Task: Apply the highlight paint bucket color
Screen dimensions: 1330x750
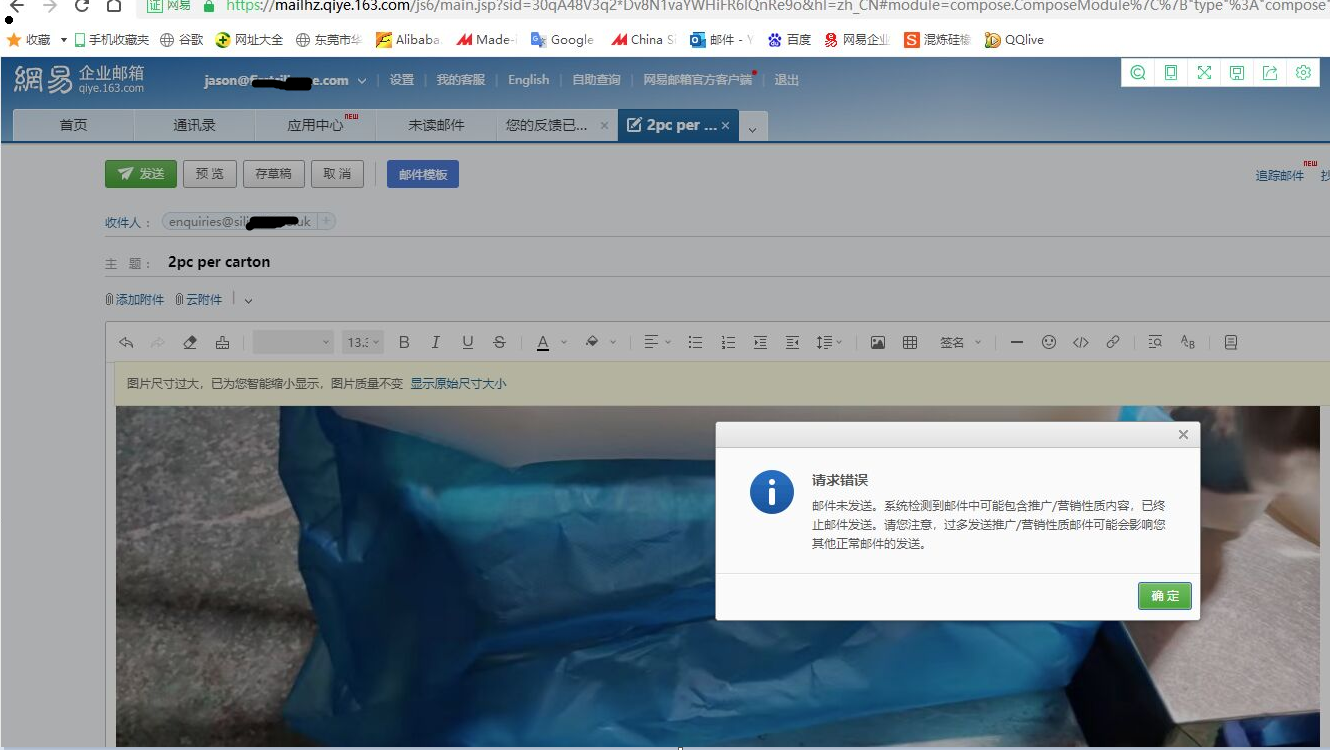Action: [x=592, y=342]
